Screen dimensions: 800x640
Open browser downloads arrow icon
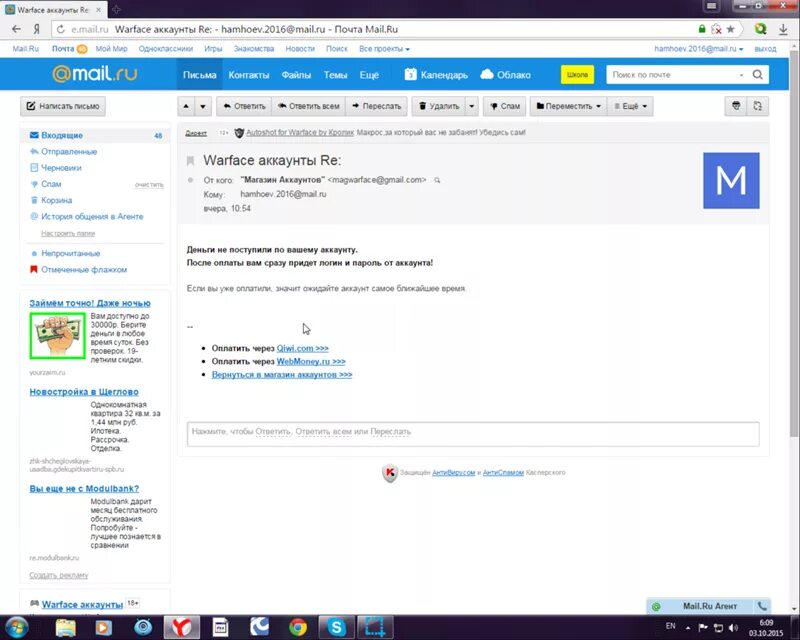click(x=783, y=29)
